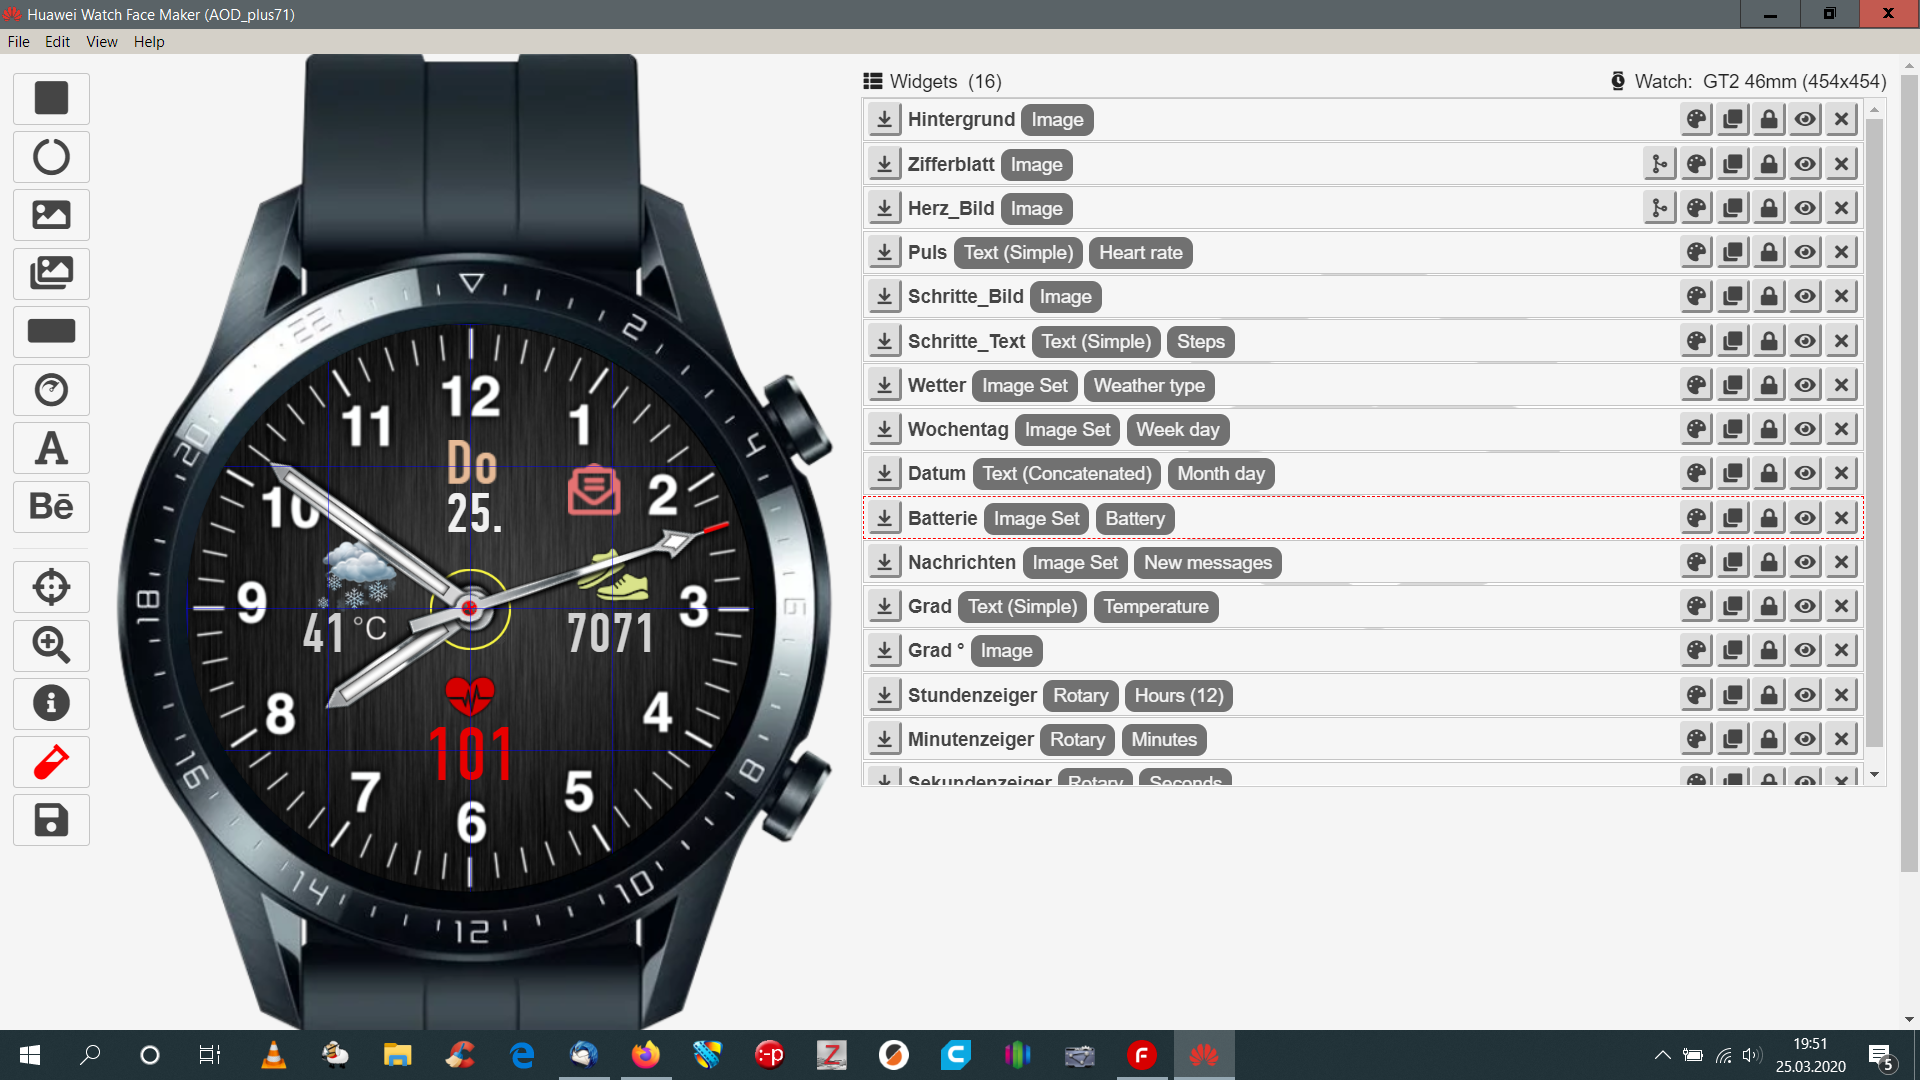Expand the Batterie widget row
The width and height of the screenshot is (1920, 1080).
pyautogui.click(x=884, y=518)
